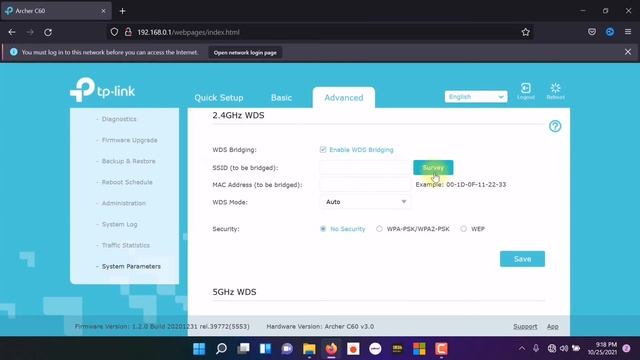Open the WDS Mode dropdown
Image resolution: width=640 pixels, height=360 pixels.
(x=365, y=202)
